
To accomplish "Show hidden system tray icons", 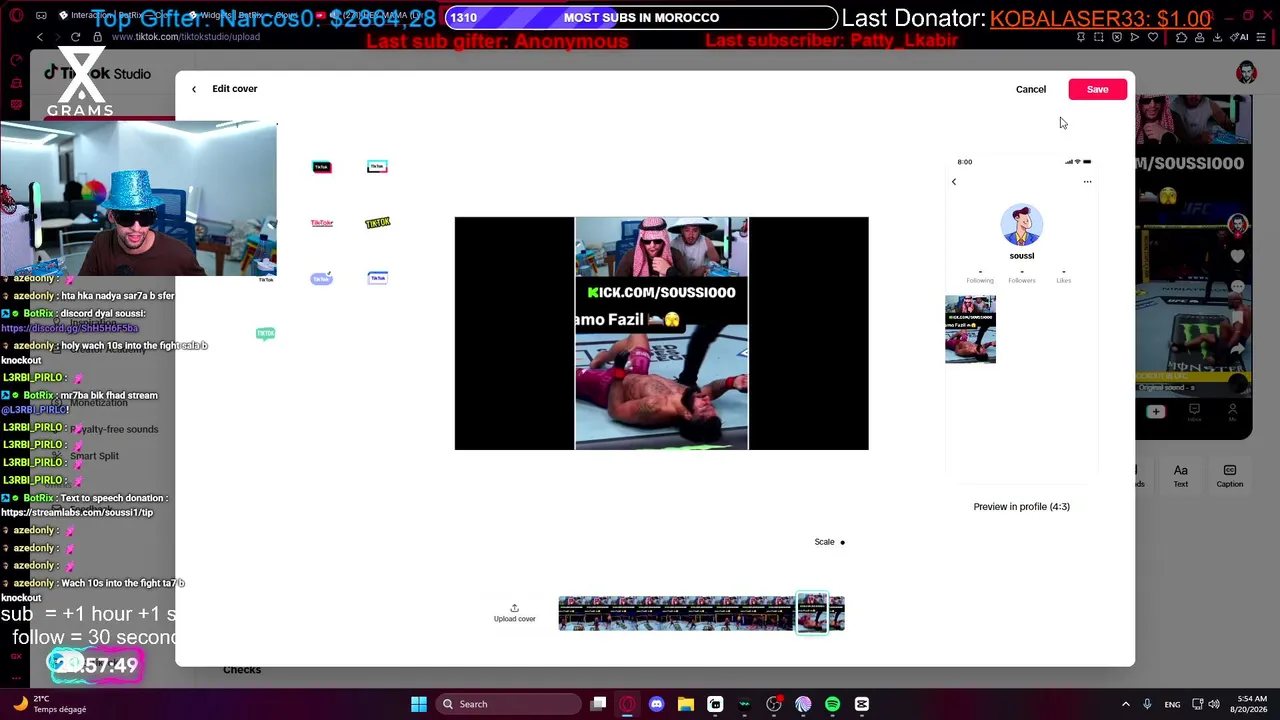I will click(1125, 704).
